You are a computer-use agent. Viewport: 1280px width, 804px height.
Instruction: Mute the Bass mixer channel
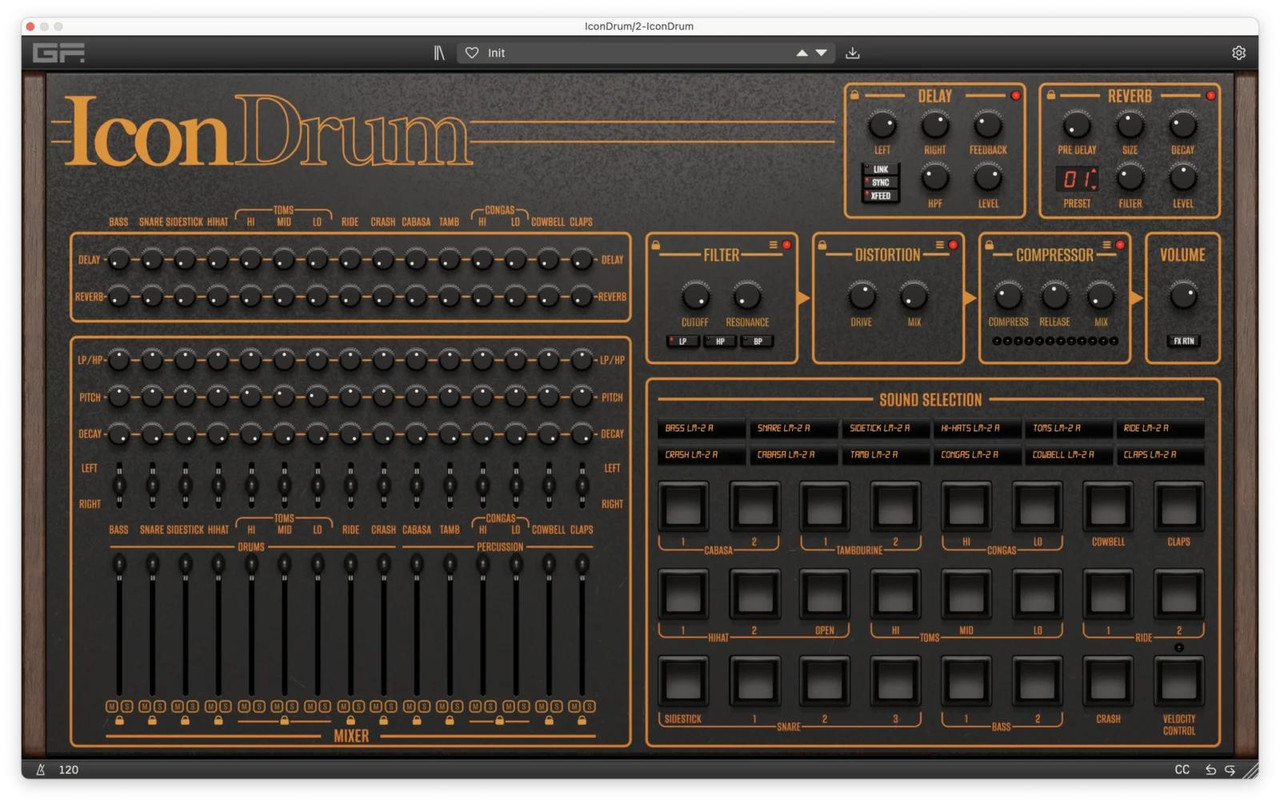(x=112, y=706)
